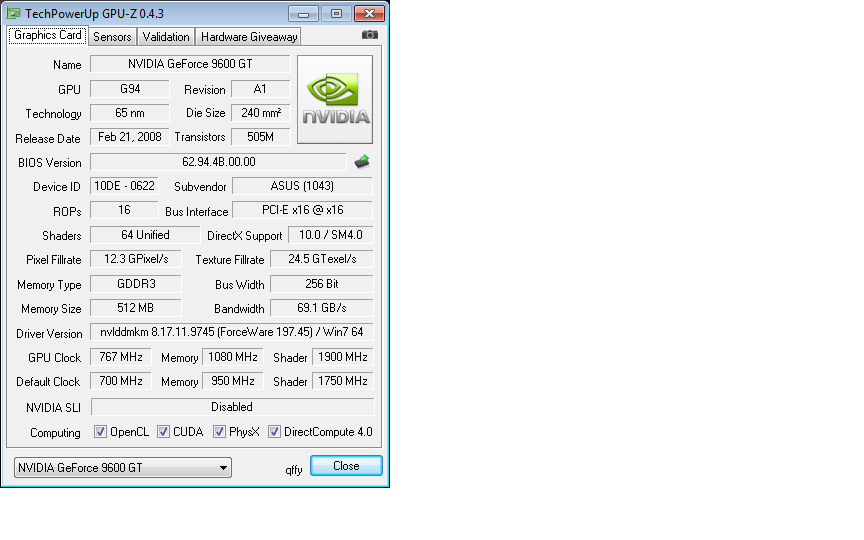Screen dimensions: 864x540
Task: Click the Subvendor value ASUS (1043)
Action: [303, 186]
